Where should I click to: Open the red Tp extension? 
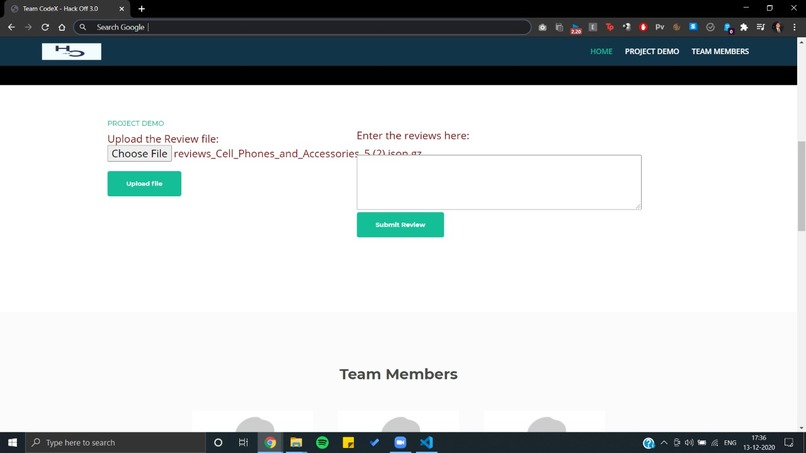[610, 27]
